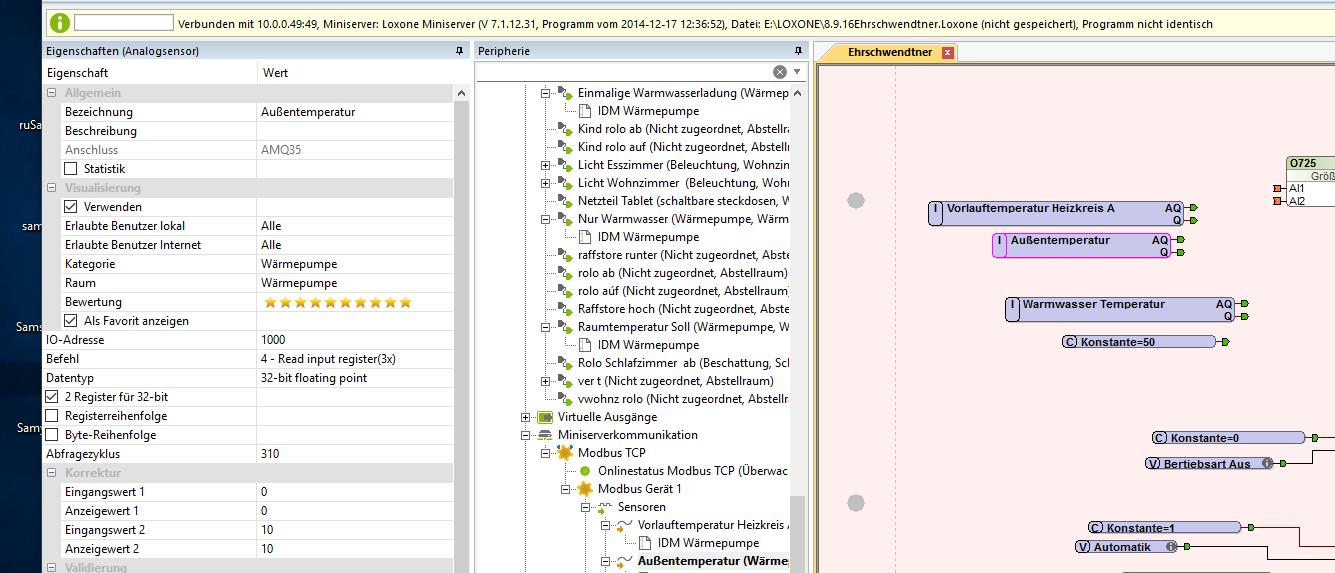Image resolution: width=1335 pixels, height=573 pixels.
Task: Clear the Peripherie search field
Action: [x=780, y=72]
